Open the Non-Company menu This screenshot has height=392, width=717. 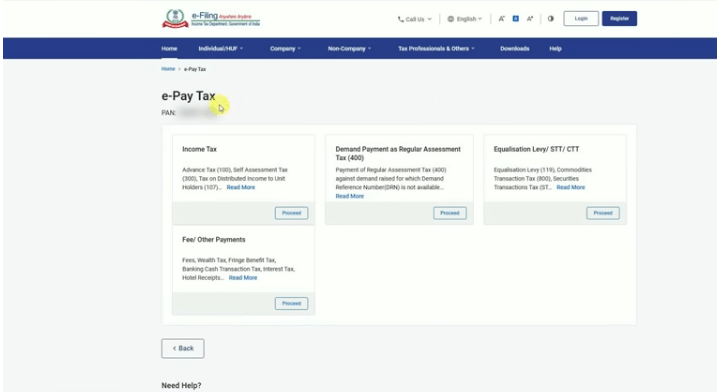tap(349, 48)
